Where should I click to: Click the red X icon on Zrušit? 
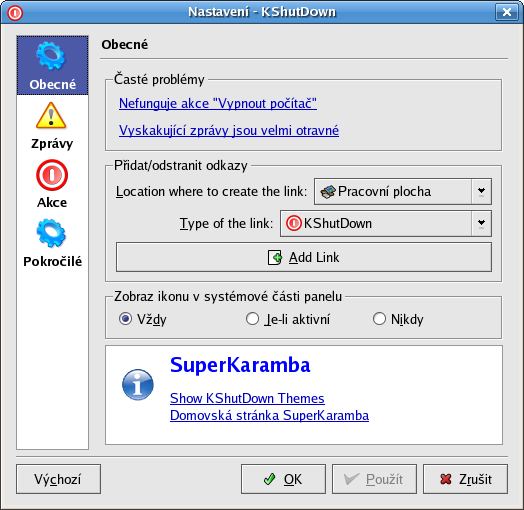click(445, 479)
